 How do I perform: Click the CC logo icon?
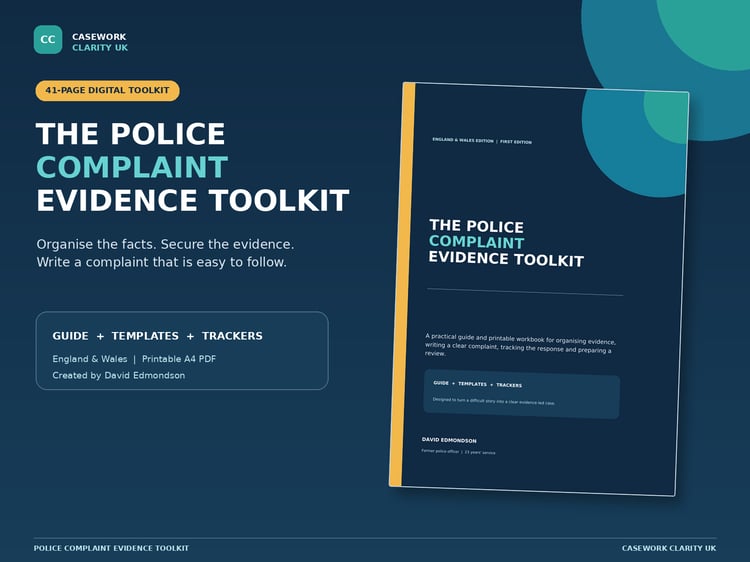48,40
